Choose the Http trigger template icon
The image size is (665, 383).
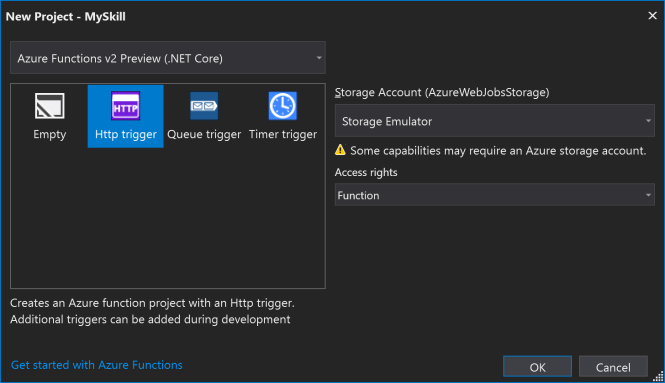point(126,106)
